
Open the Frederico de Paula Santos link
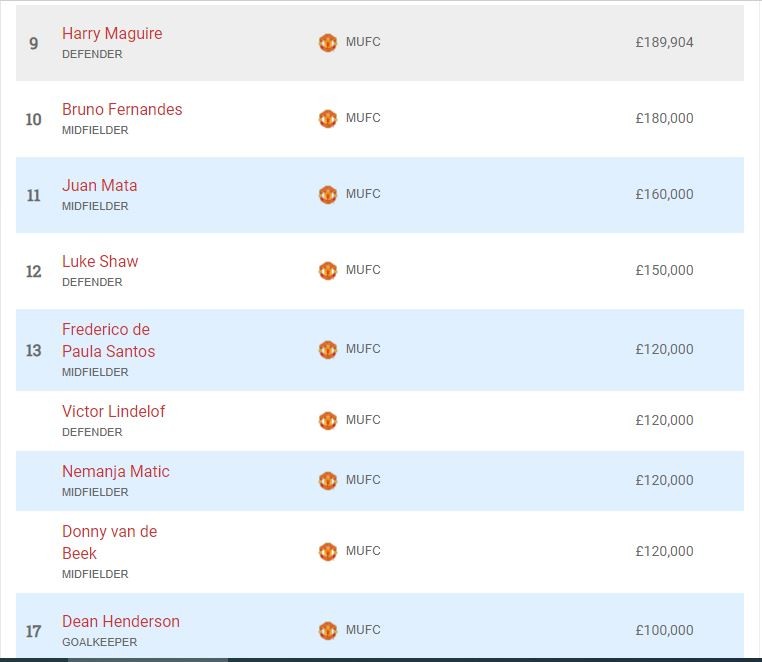(x=108, y=340)
